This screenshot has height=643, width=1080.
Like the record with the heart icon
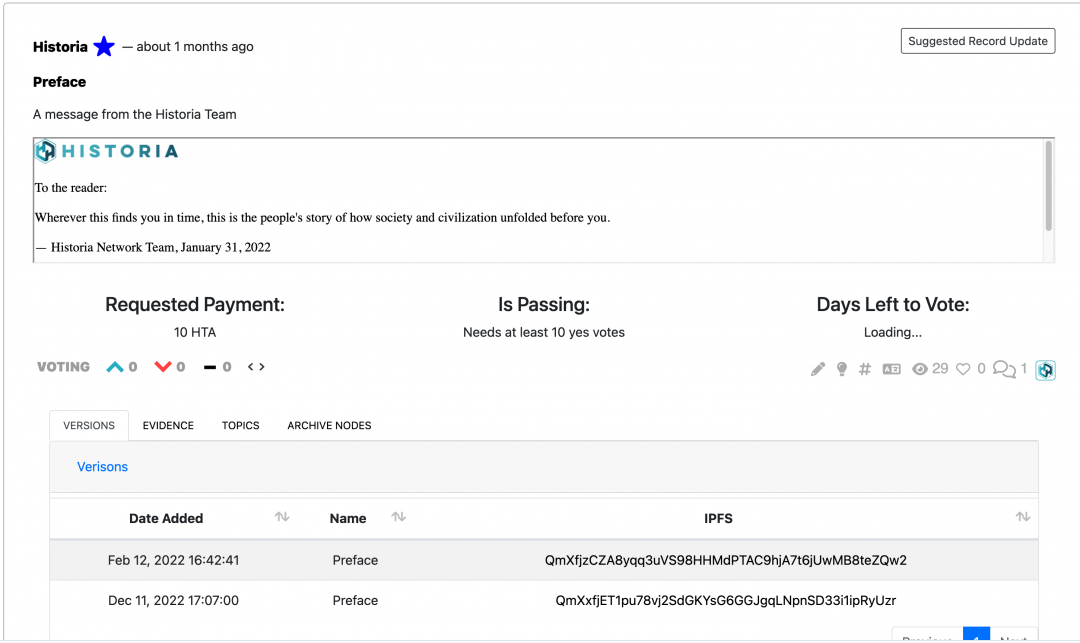click(963, 368)
